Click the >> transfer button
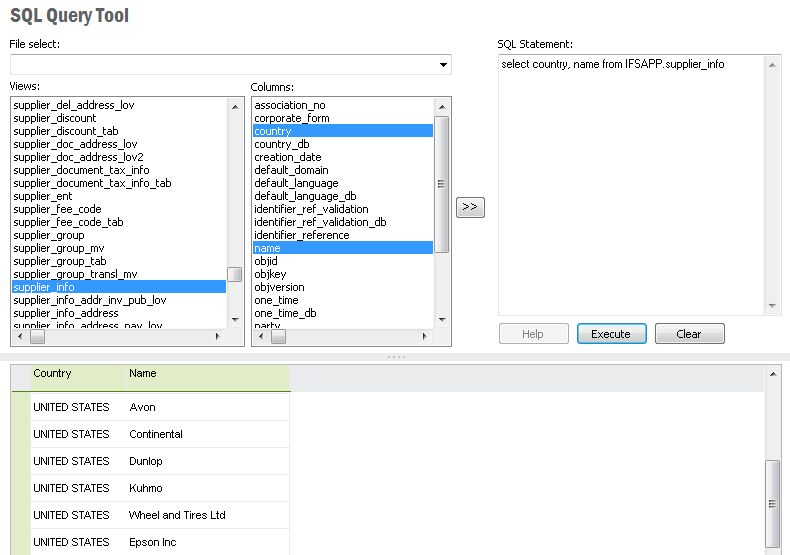This screenshot has width=790, height=555. [470, 207]
